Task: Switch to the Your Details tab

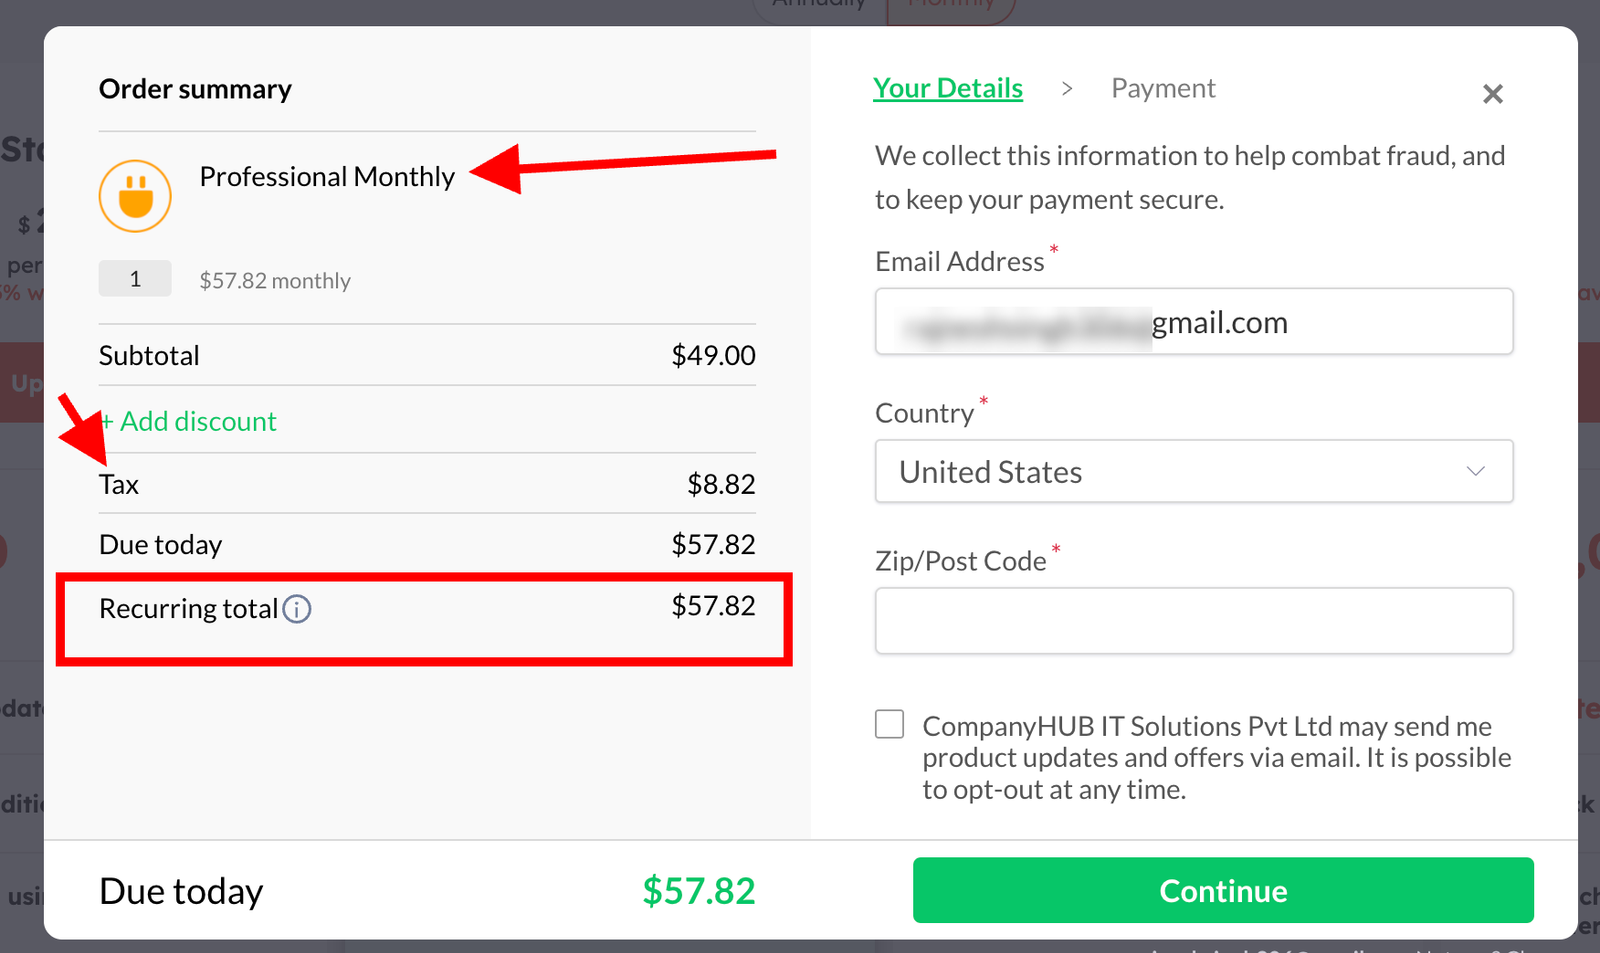Action: point(948,88)
